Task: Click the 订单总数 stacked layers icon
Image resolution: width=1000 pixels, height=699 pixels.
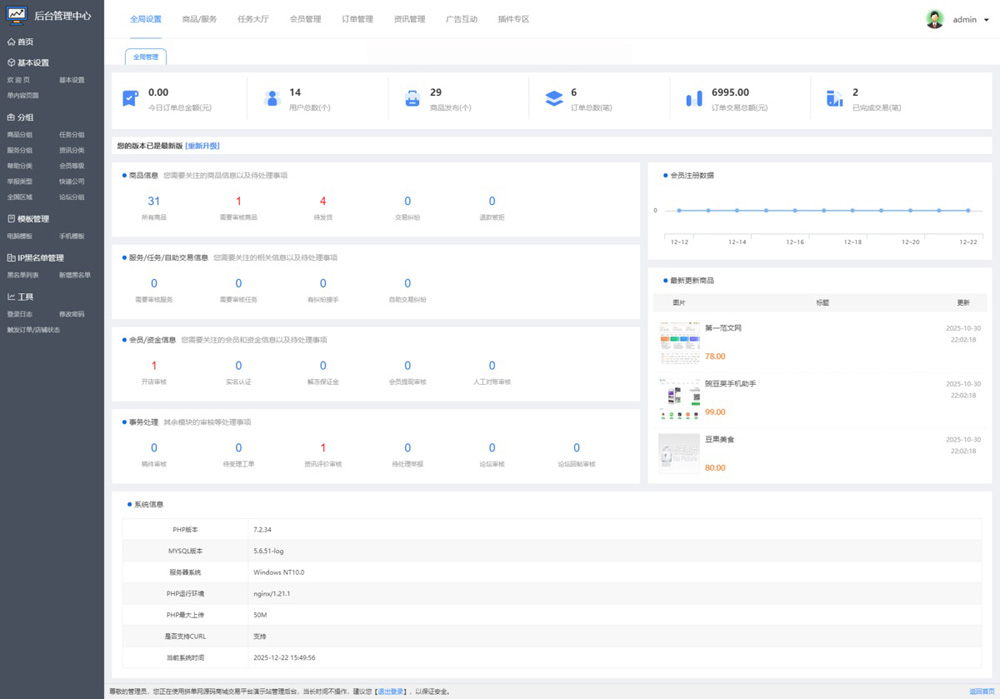Action: (x=553, y=98)
